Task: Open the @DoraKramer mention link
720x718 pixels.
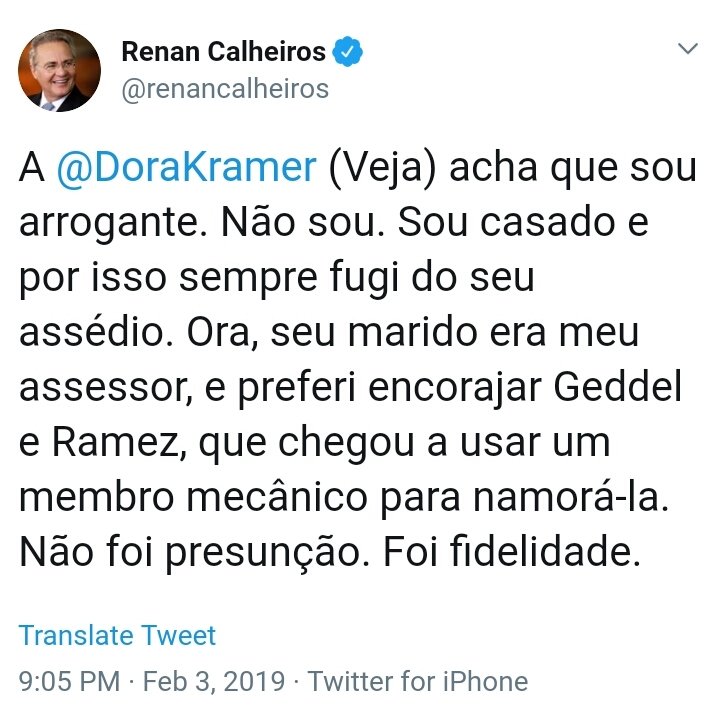Action: tap(186, 167)
